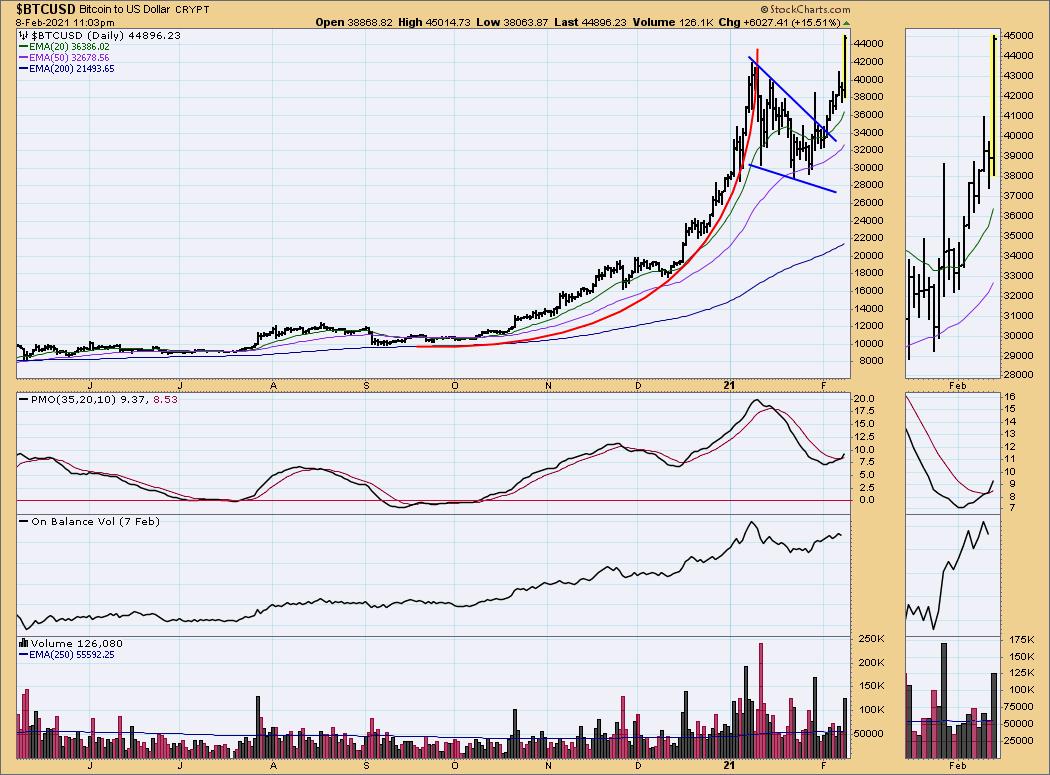Click the tallest volume bar in main volume panel

click(761, 701)
